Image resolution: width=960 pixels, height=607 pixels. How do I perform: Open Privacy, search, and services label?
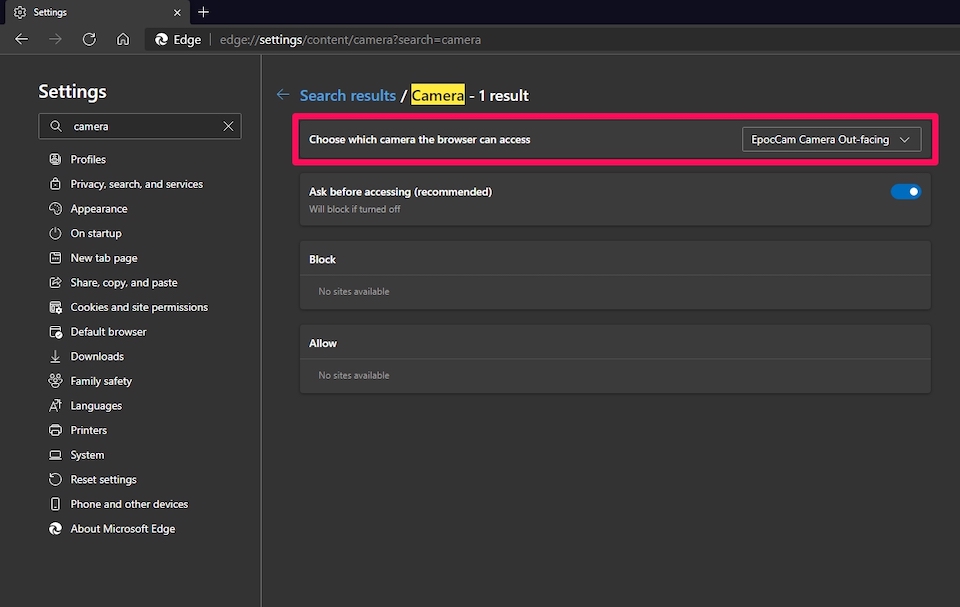[x=137, y=184]
